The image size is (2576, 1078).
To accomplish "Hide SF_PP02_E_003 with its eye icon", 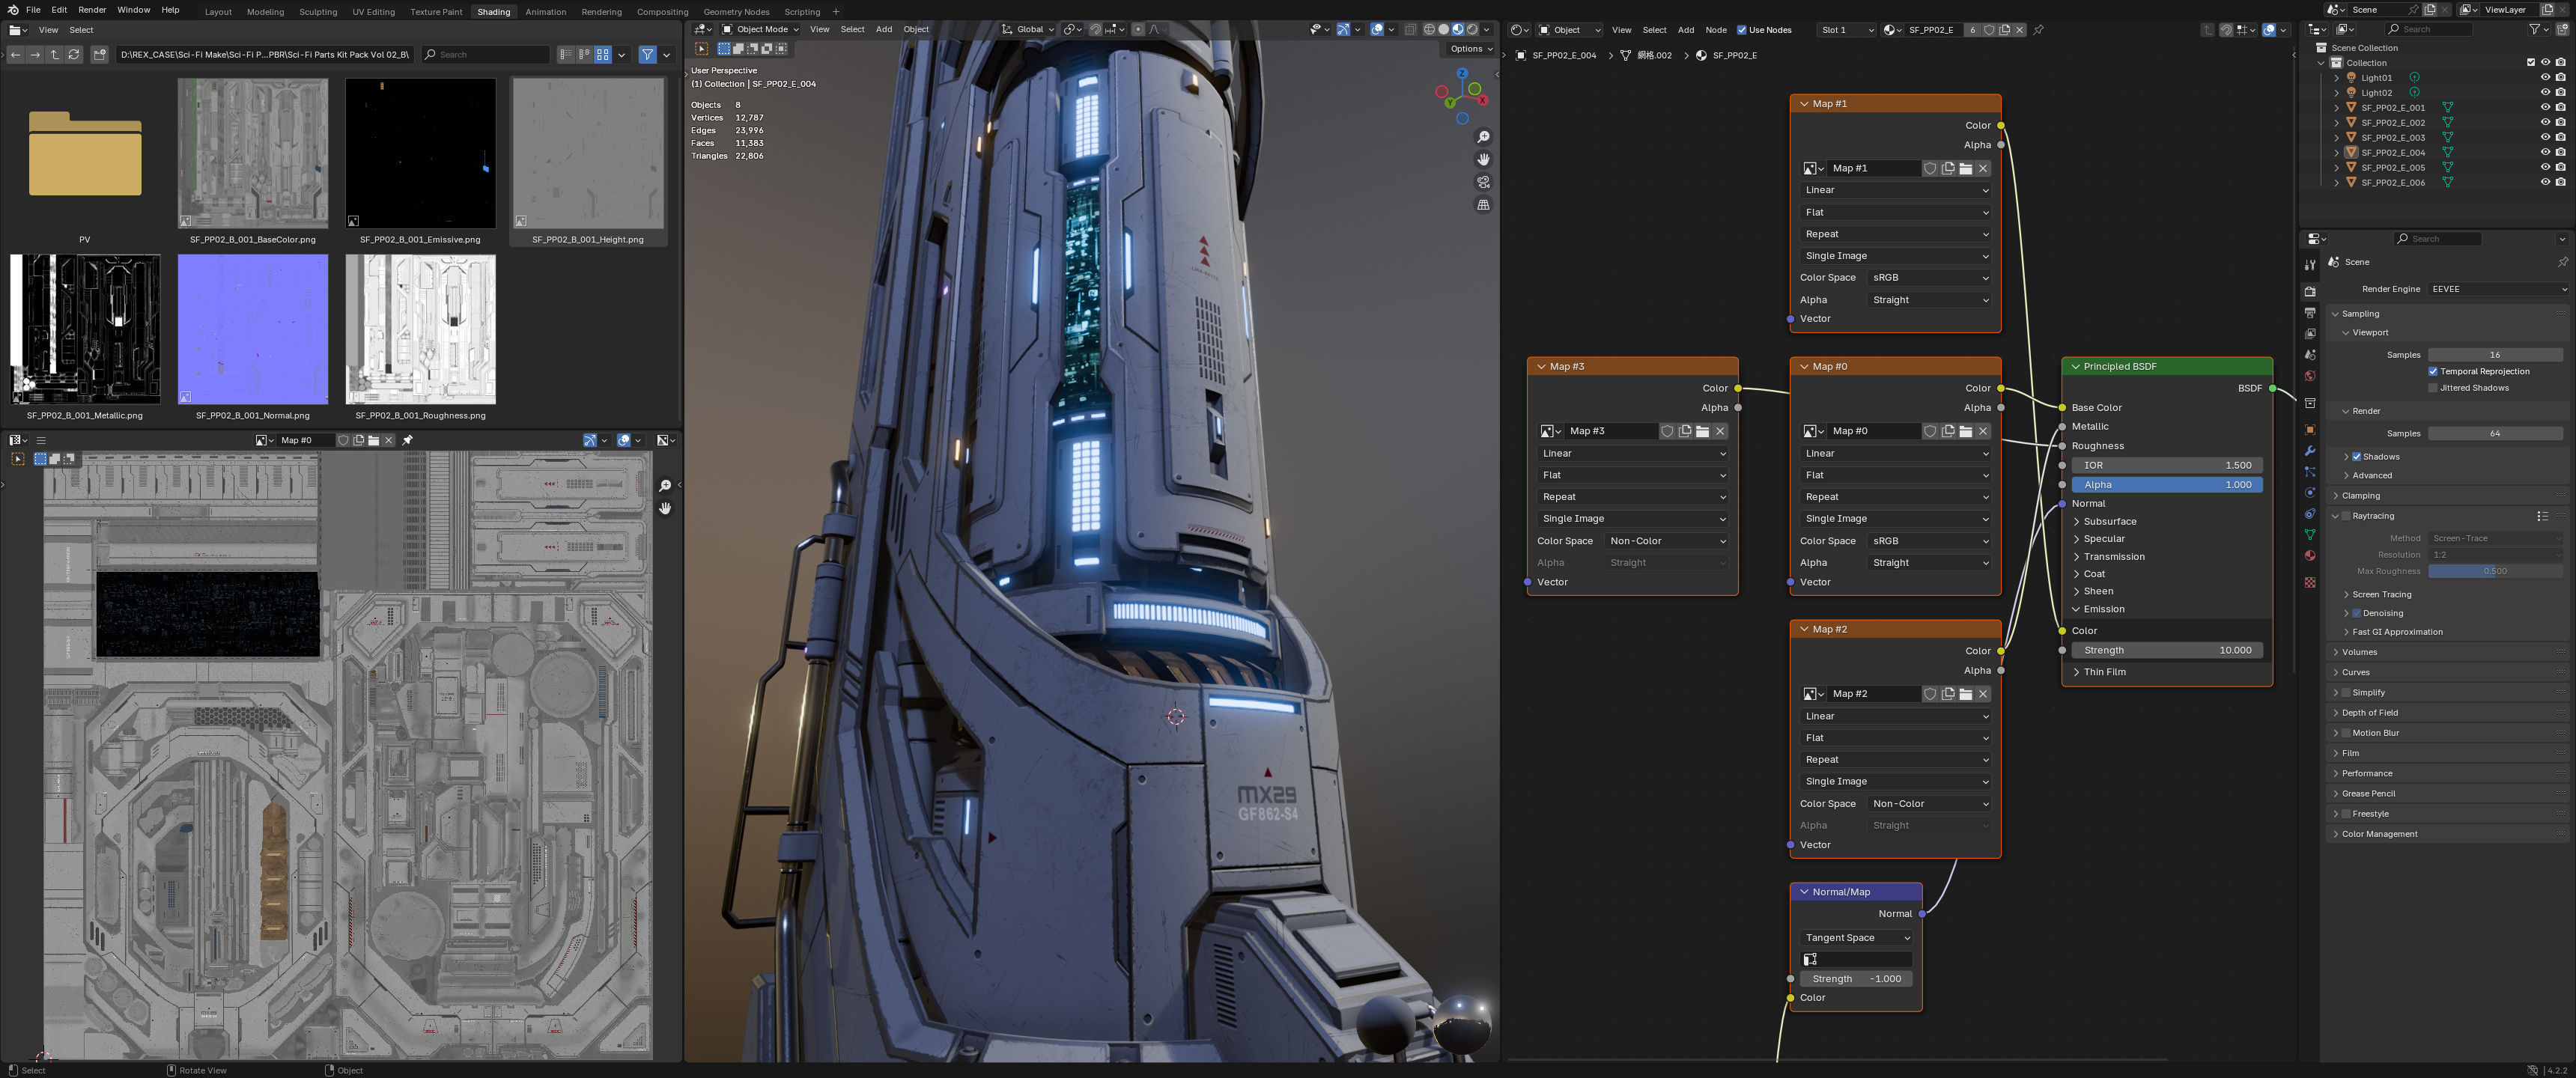I will 2545,137.
